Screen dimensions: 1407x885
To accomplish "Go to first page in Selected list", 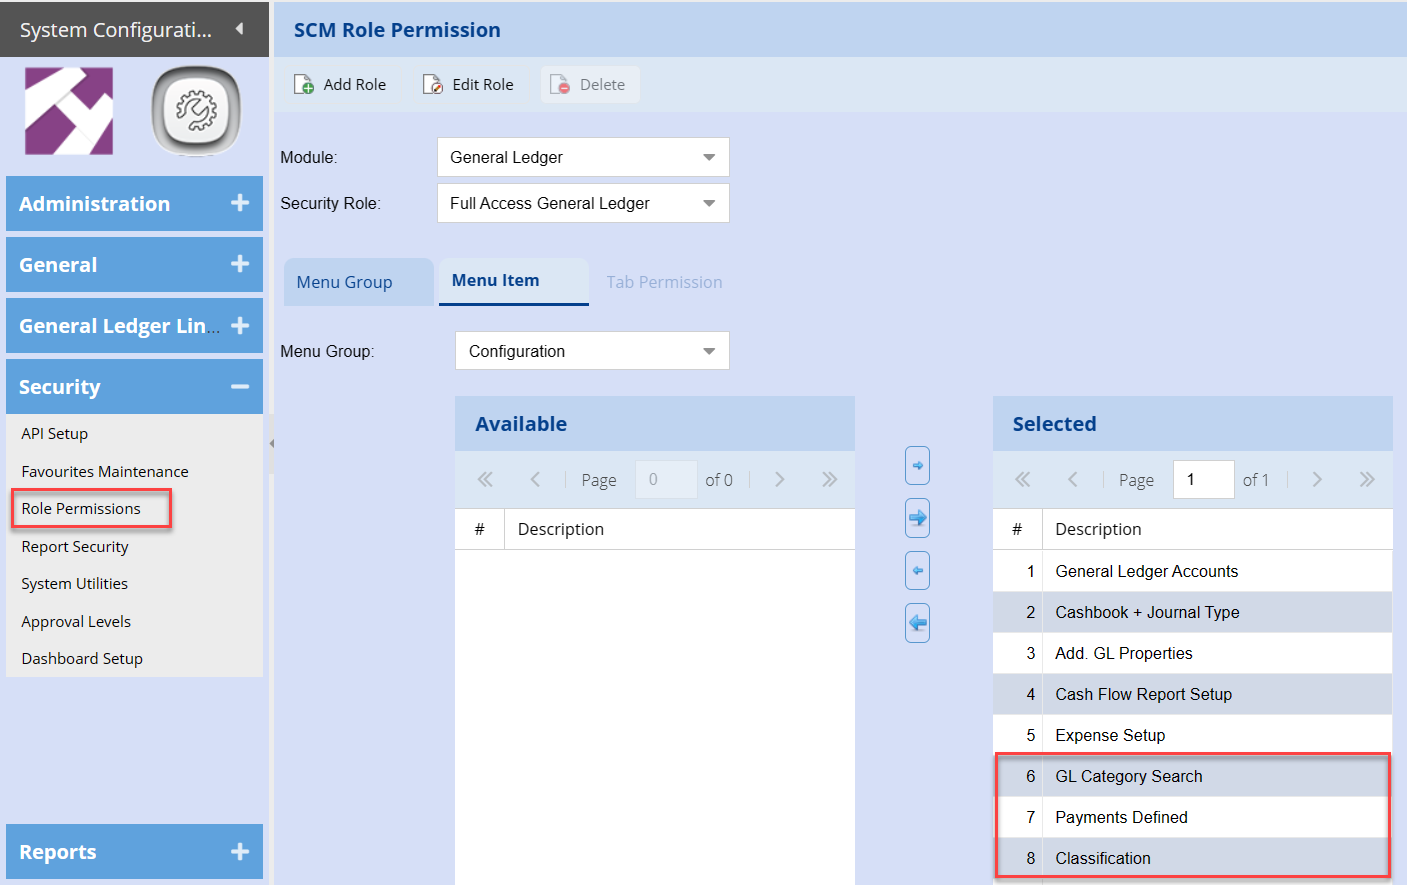I will point(1022,480).
